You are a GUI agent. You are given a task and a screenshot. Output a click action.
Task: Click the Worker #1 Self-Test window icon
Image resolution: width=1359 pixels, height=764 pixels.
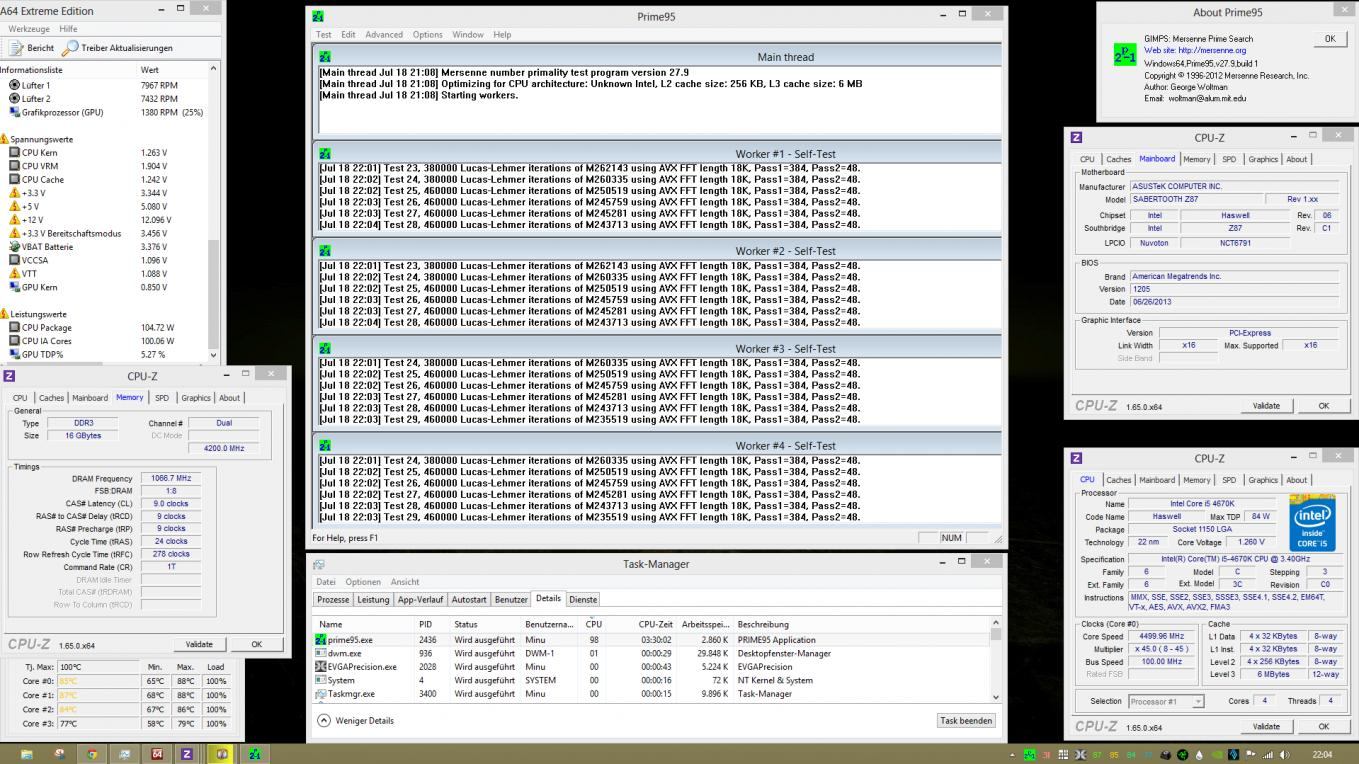click(x=324, y=154)
